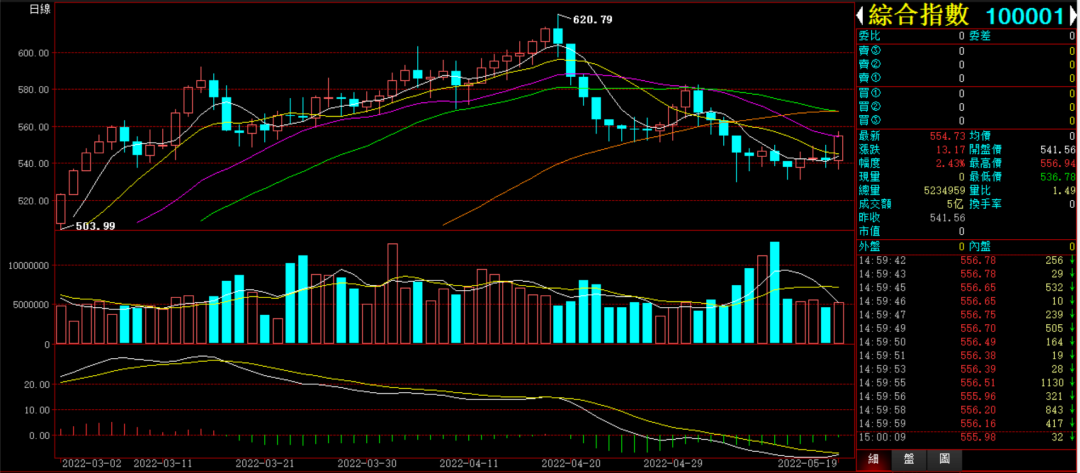The image size is (1080, 473).
Task: Click the 幅度 value 2.43%
Action: (951, 163)
